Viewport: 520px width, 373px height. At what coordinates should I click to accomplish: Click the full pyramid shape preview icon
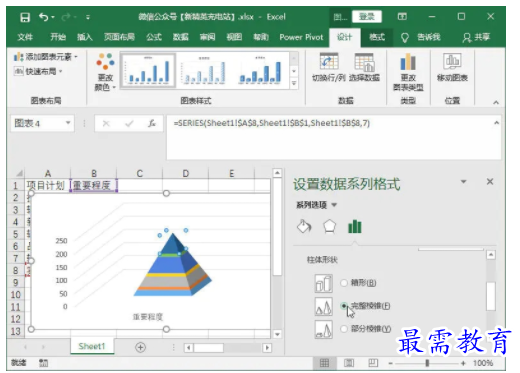(323, 306)
